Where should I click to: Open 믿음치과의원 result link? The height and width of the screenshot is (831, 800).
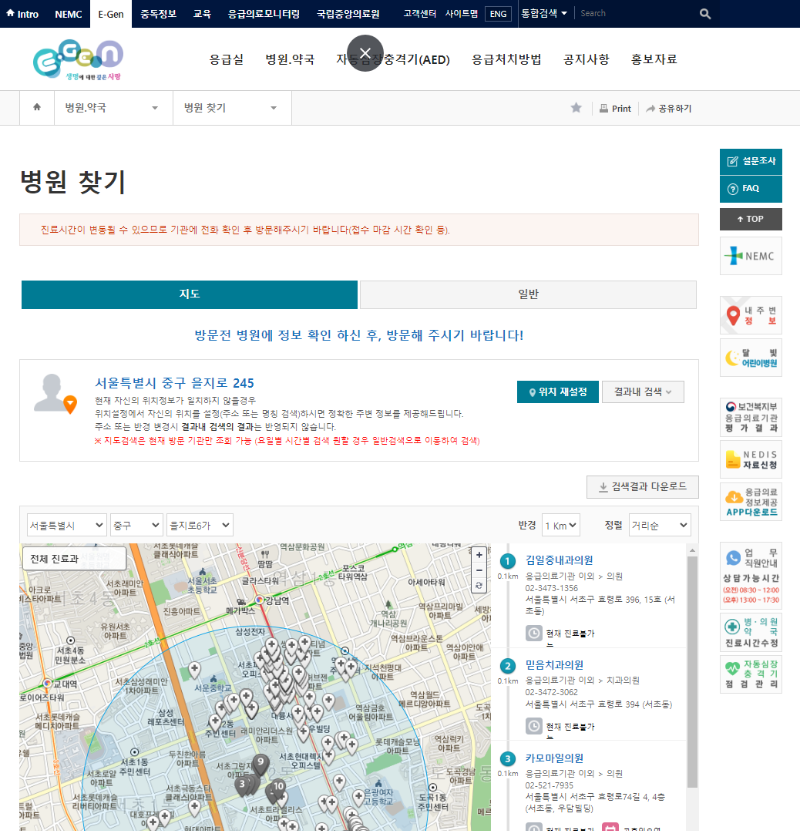pyautogui.click(x=554, y=665)
